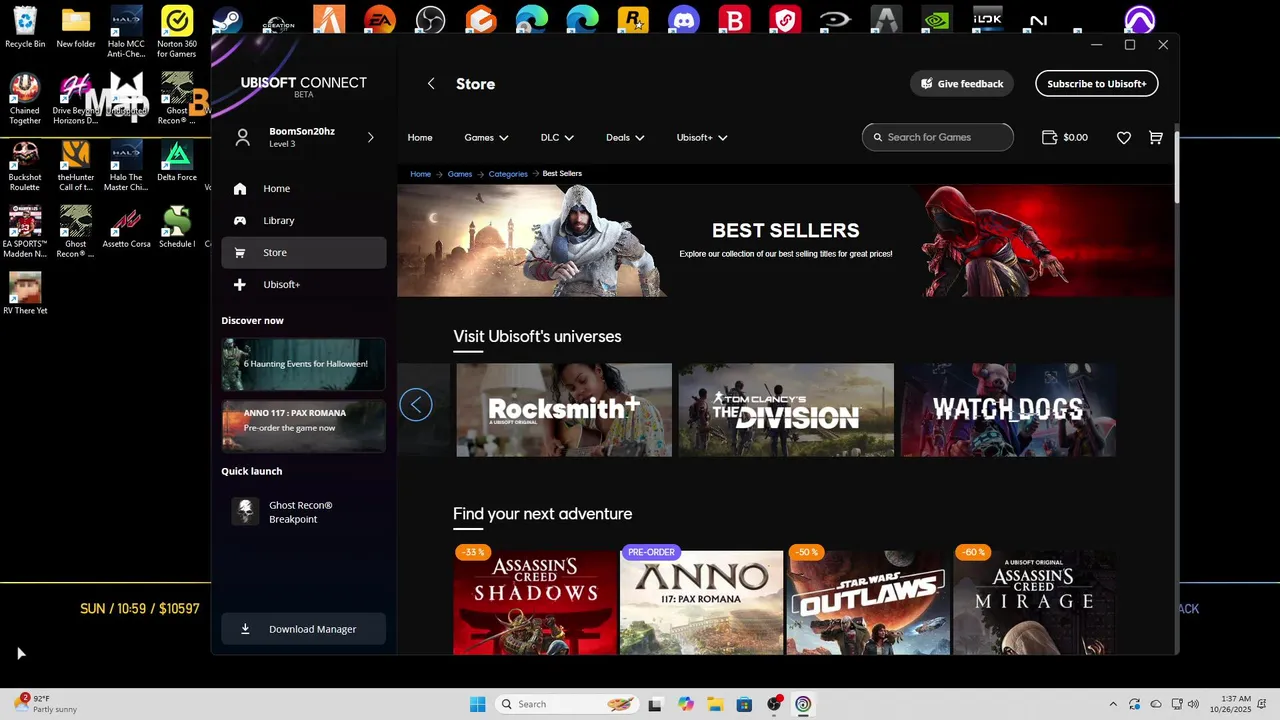Image resolution: width=1280 pixels, height=720 pixels.
Task: Select Home in the store navigation bar
Action: [x=420, y=138]
